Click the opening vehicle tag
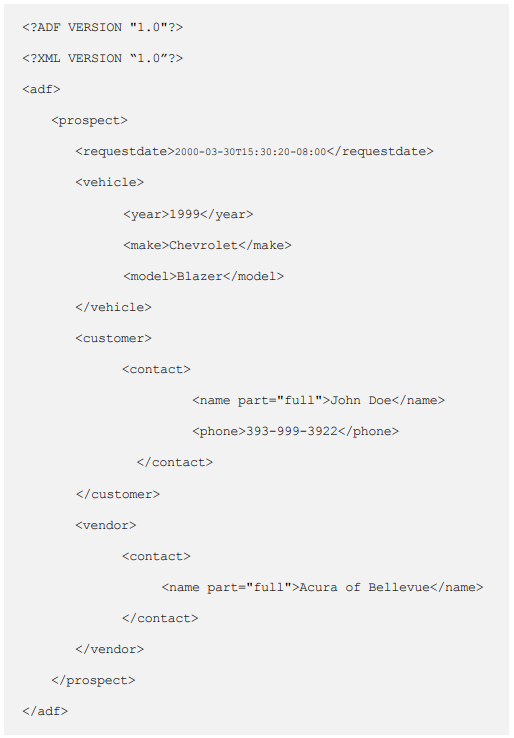Image resolution: width=514 pixels, height=738 pixels. [x=110, y=182]
